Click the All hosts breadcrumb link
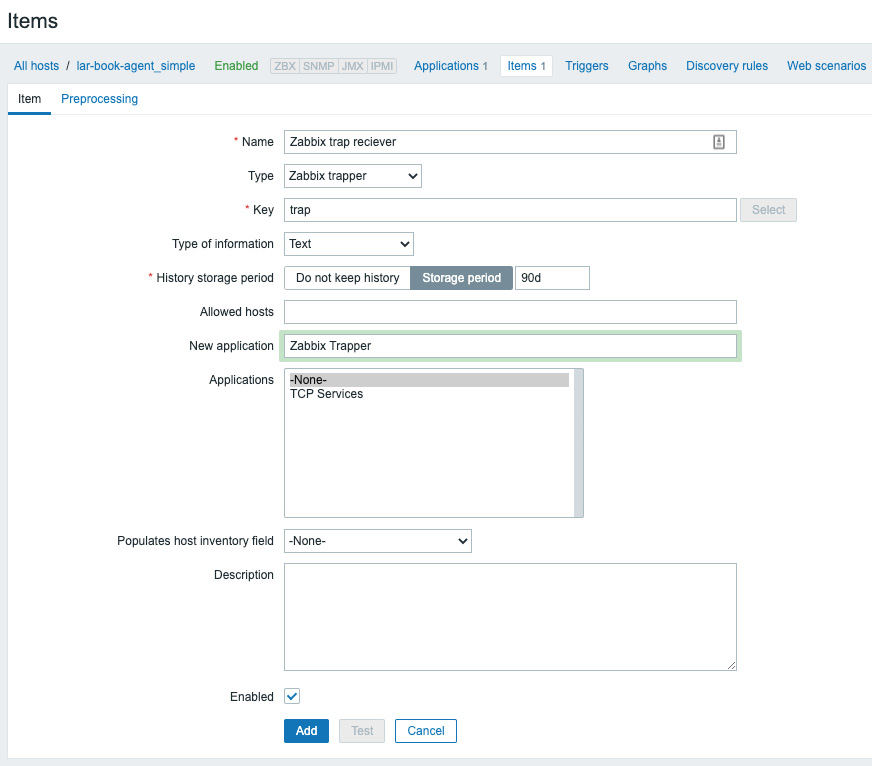Screen dimensions: 872x766 pyautogui.click(x=36, y=66)
